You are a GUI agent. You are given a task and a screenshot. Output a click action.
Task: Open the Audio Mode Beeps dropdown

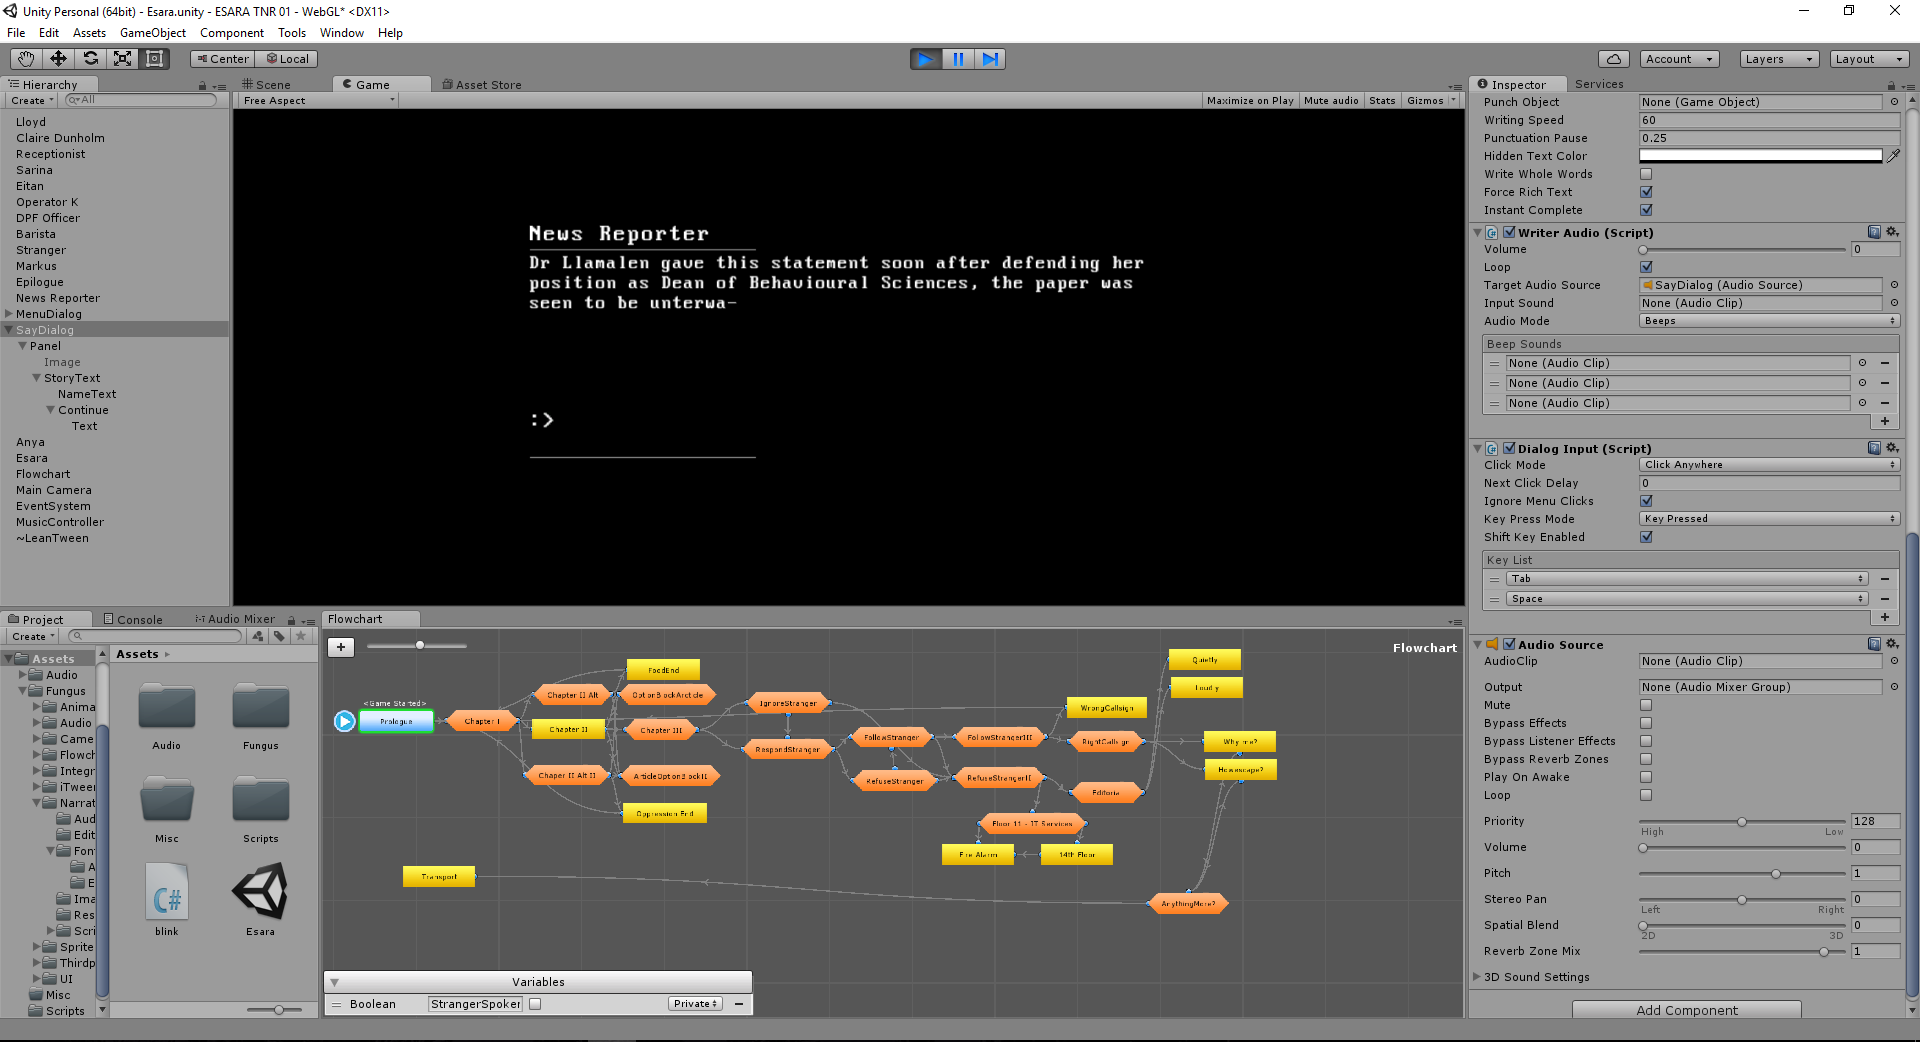[x=1769, y=321]
